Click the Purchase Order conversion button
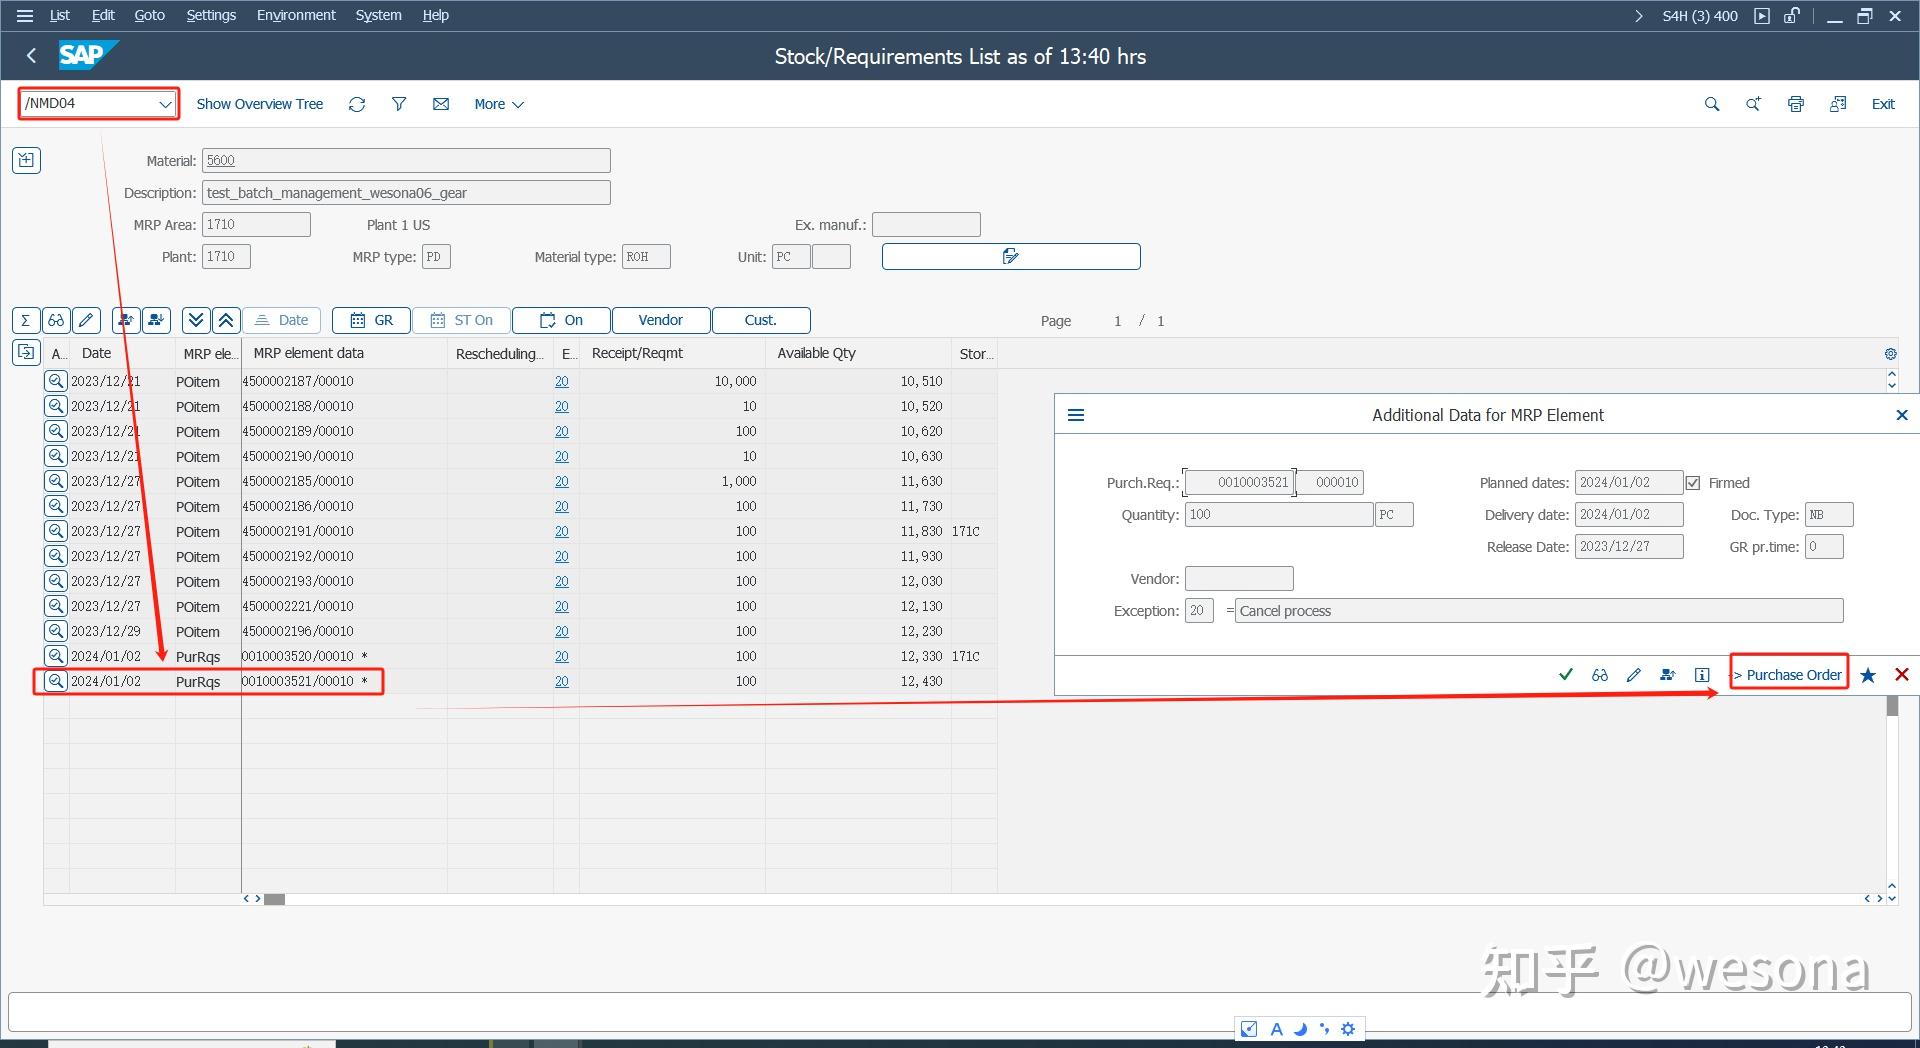 pos(1789,675)
